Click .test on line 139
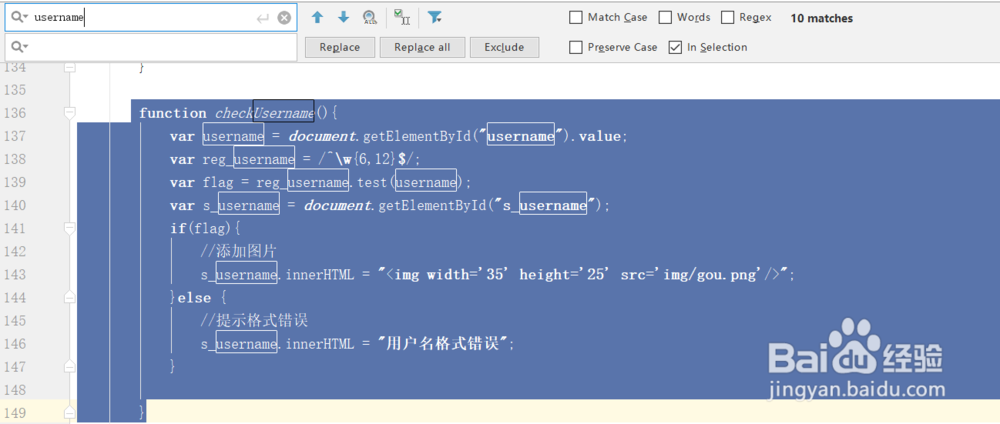The image size is (1000, 424). (x=370, y=182)
